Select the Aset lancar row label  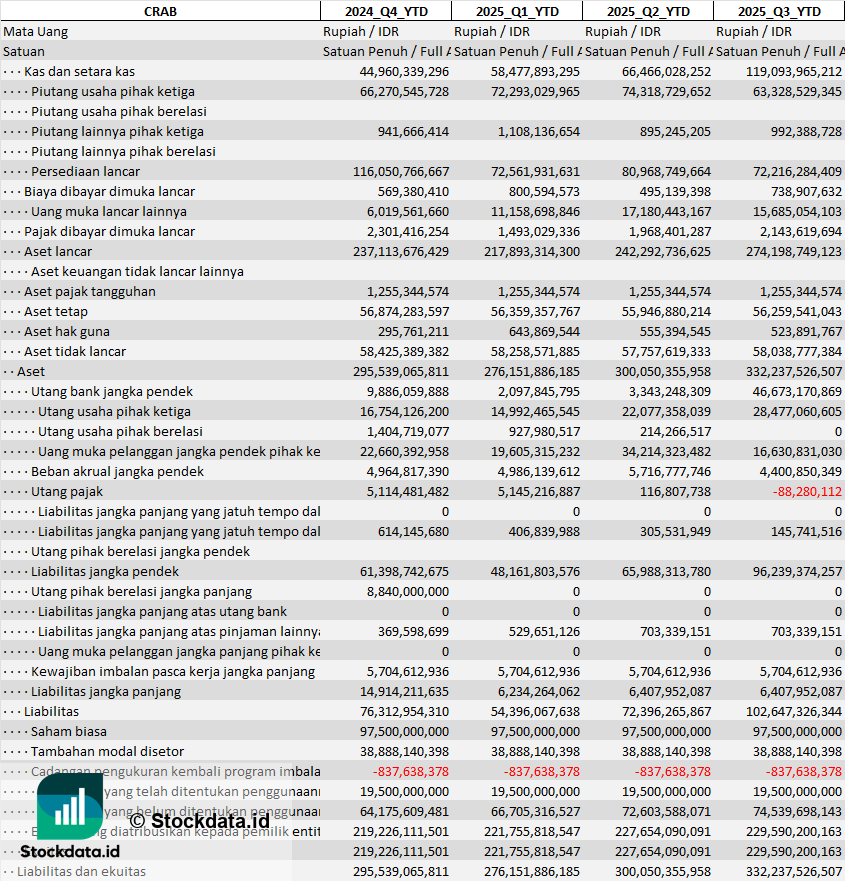[58, 251]
